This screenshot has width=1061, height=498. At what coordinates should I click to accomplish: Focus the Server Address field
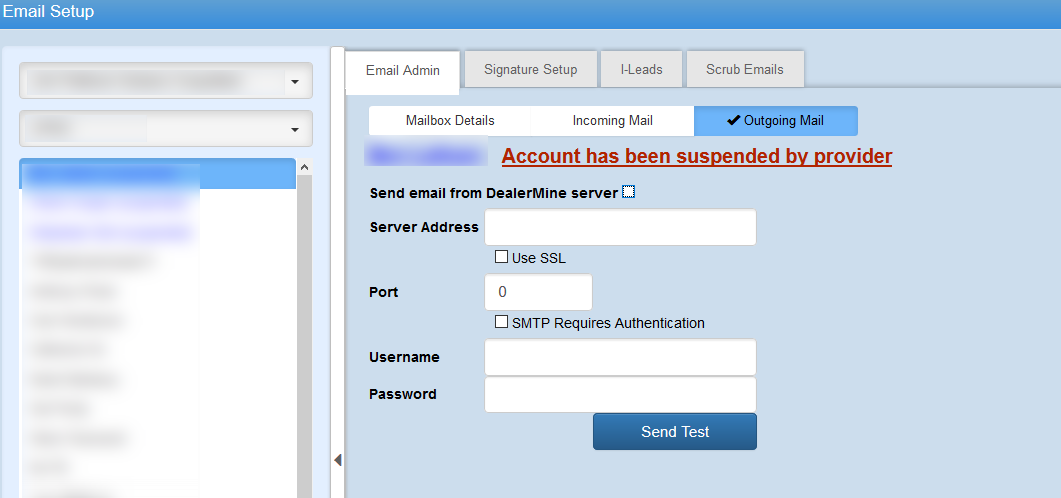pyautogui.click(x=620, y=227)
